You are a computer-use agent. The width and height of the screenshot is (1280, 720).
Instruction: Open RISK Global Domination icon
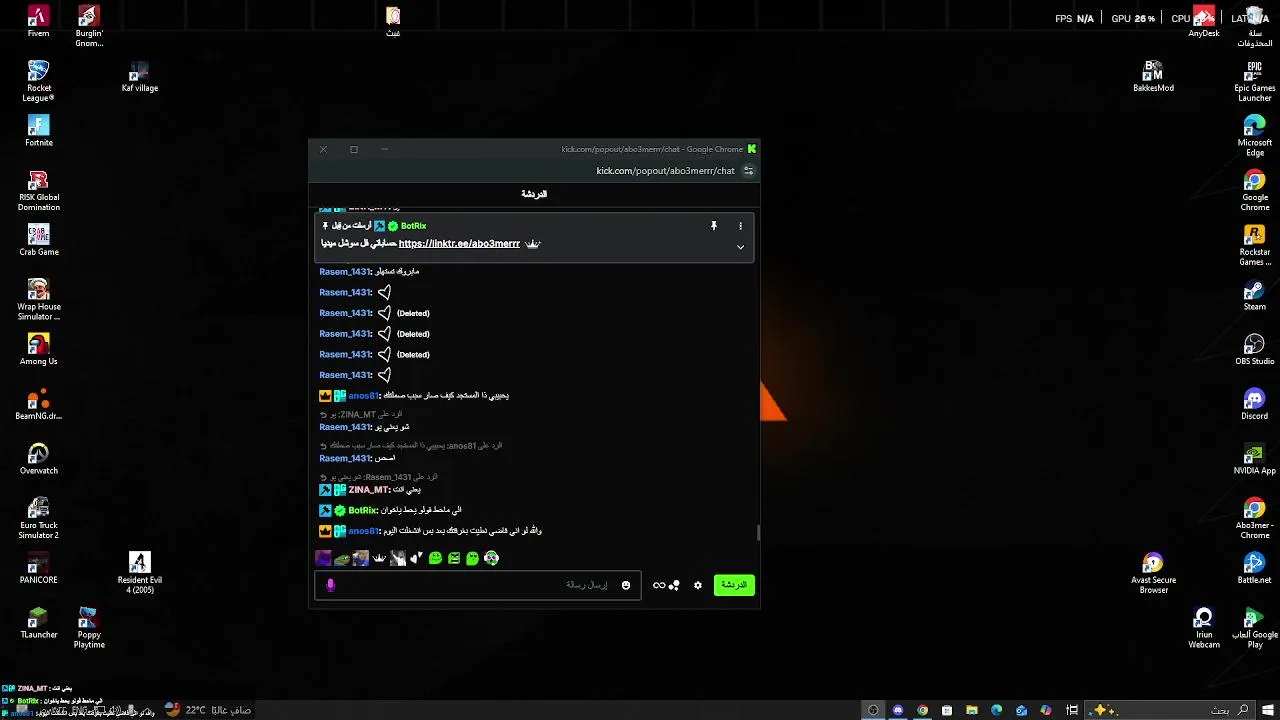38,191
